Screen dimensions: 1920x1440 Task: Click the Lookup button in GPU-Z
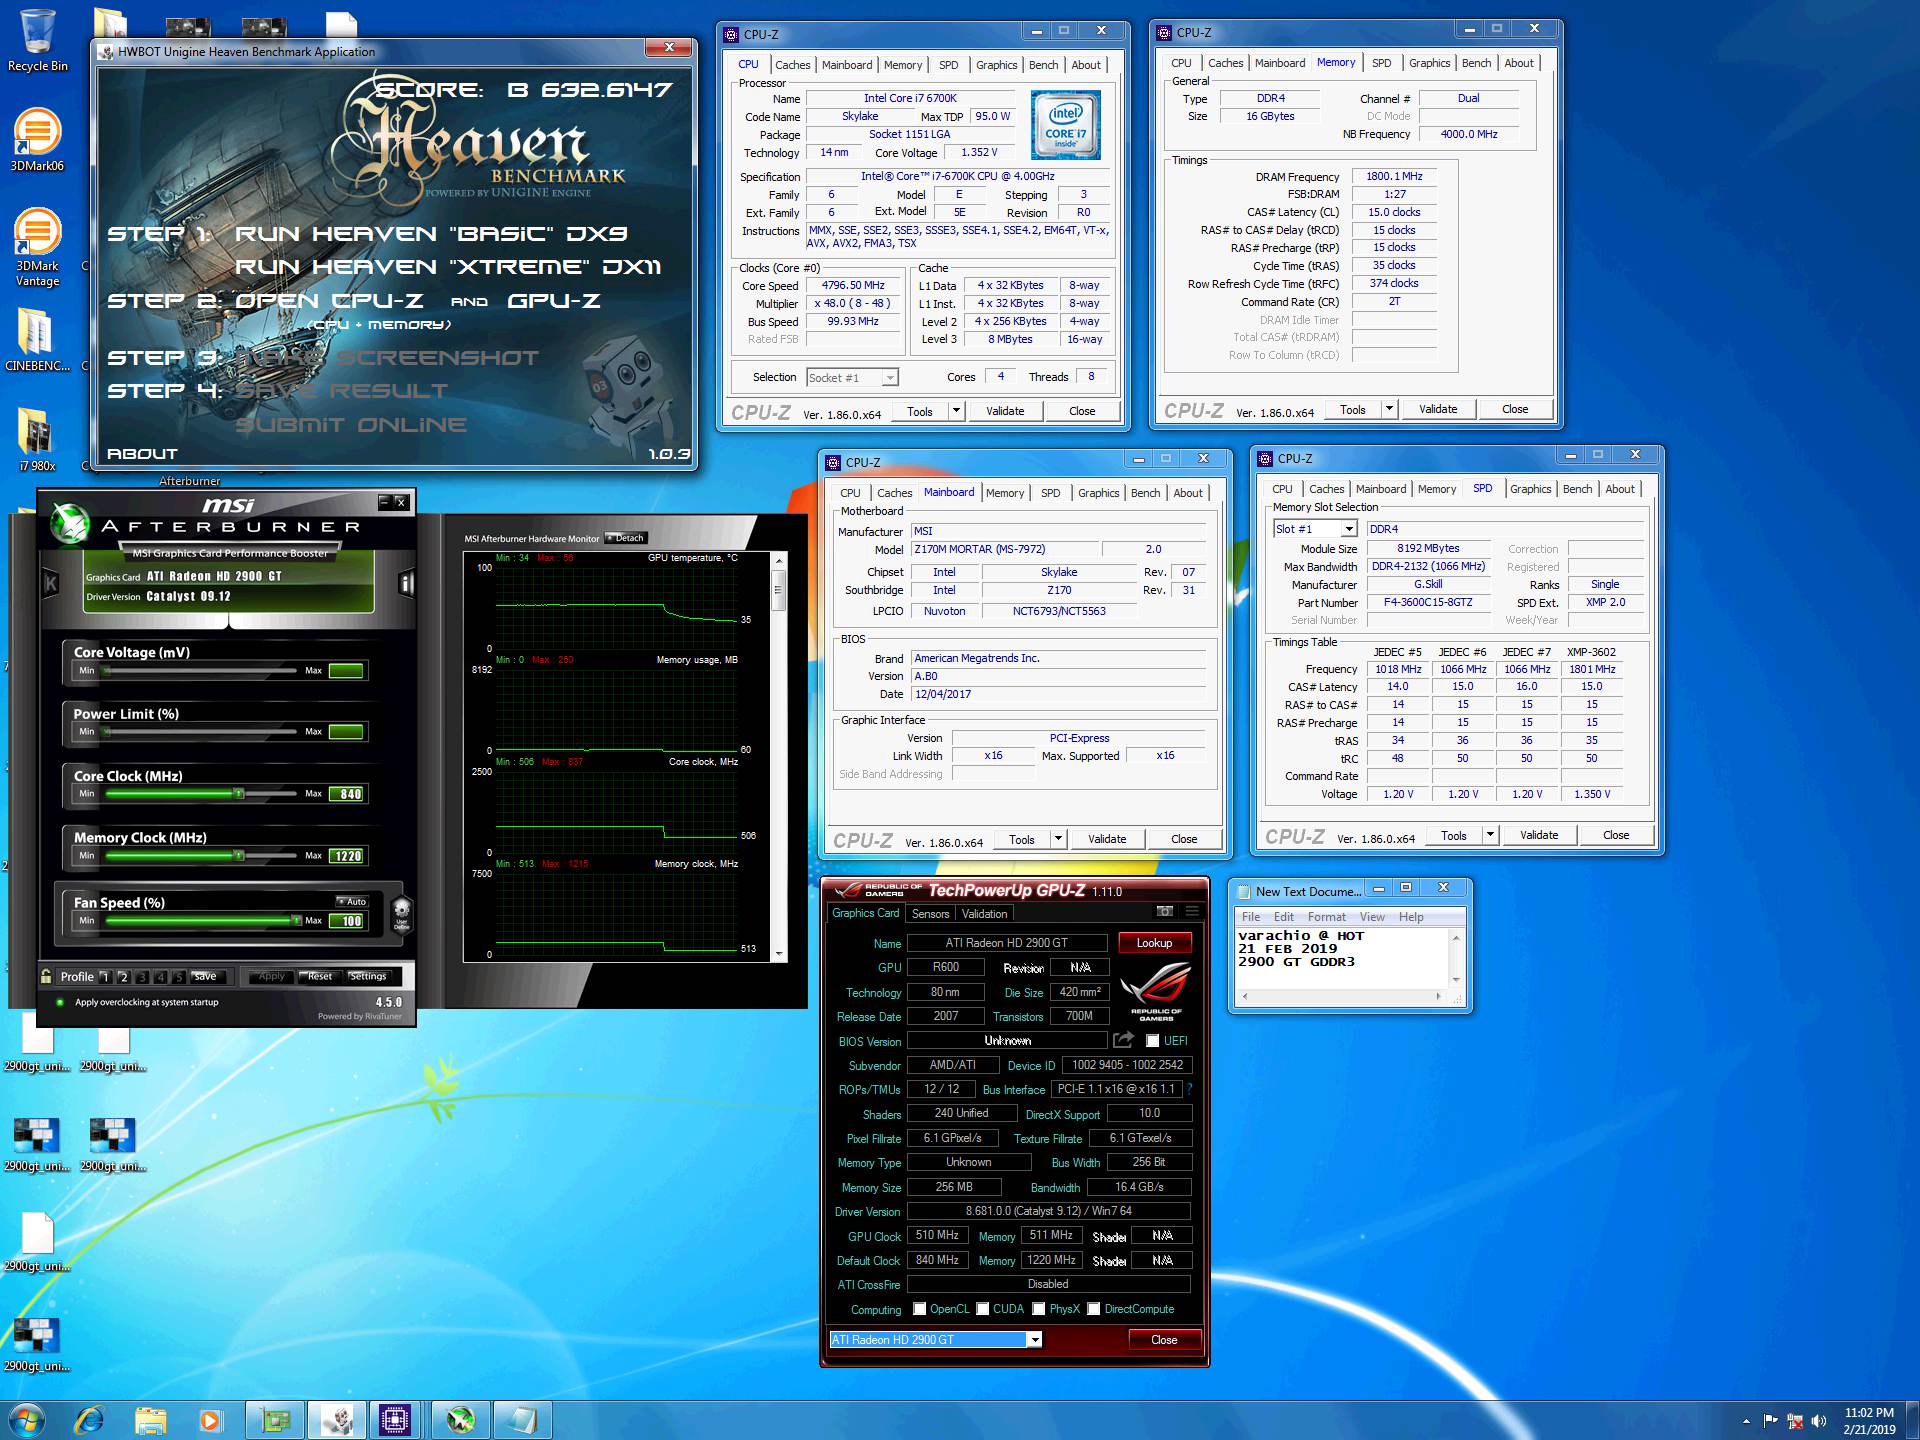point(1154,943)
